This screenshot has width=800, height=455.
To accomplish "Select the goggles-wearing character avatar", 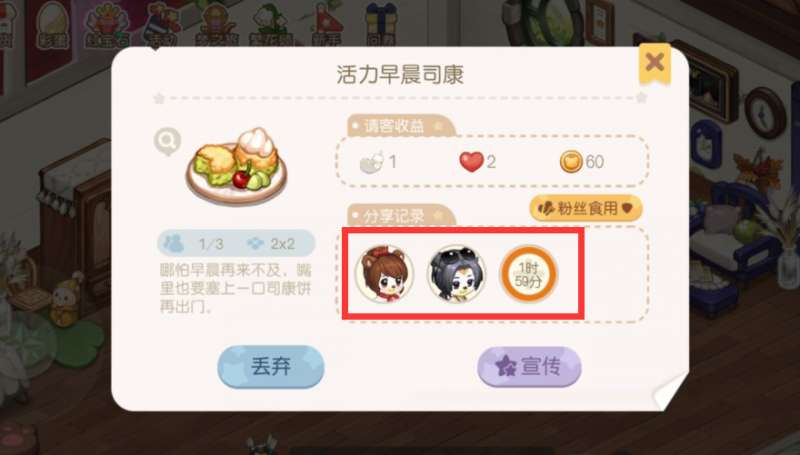I will 456,274.
